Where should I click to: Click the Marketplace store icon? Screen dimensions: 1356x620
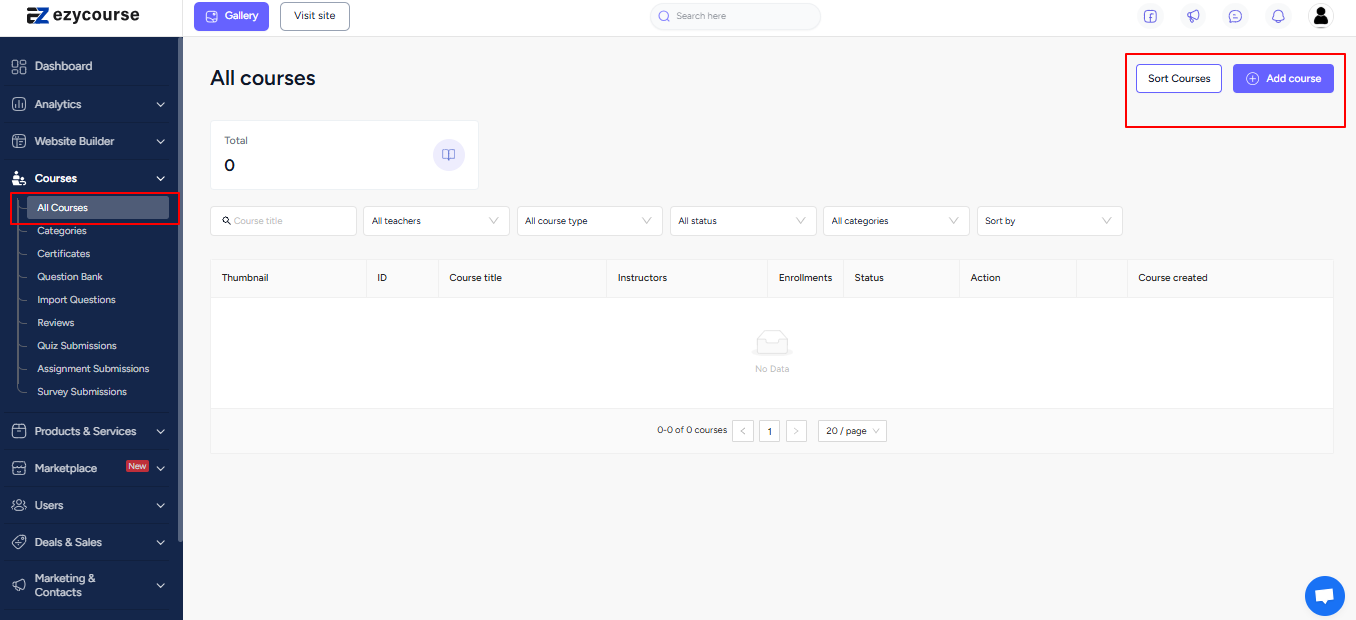(18, 468)
